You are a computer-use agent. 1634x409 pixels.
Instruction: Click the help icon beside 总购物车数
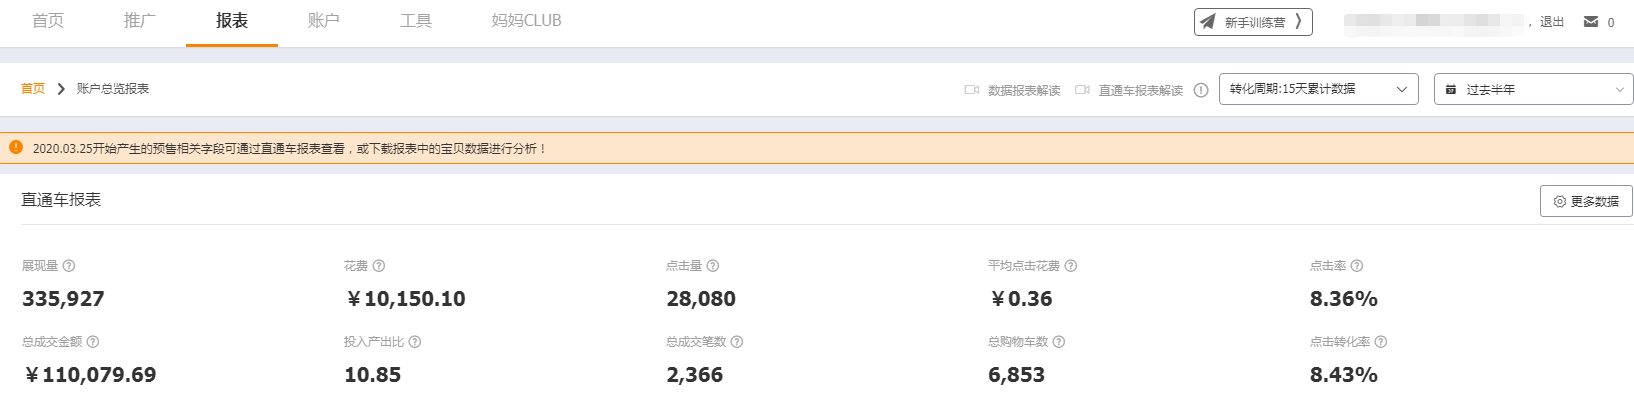1059,342
